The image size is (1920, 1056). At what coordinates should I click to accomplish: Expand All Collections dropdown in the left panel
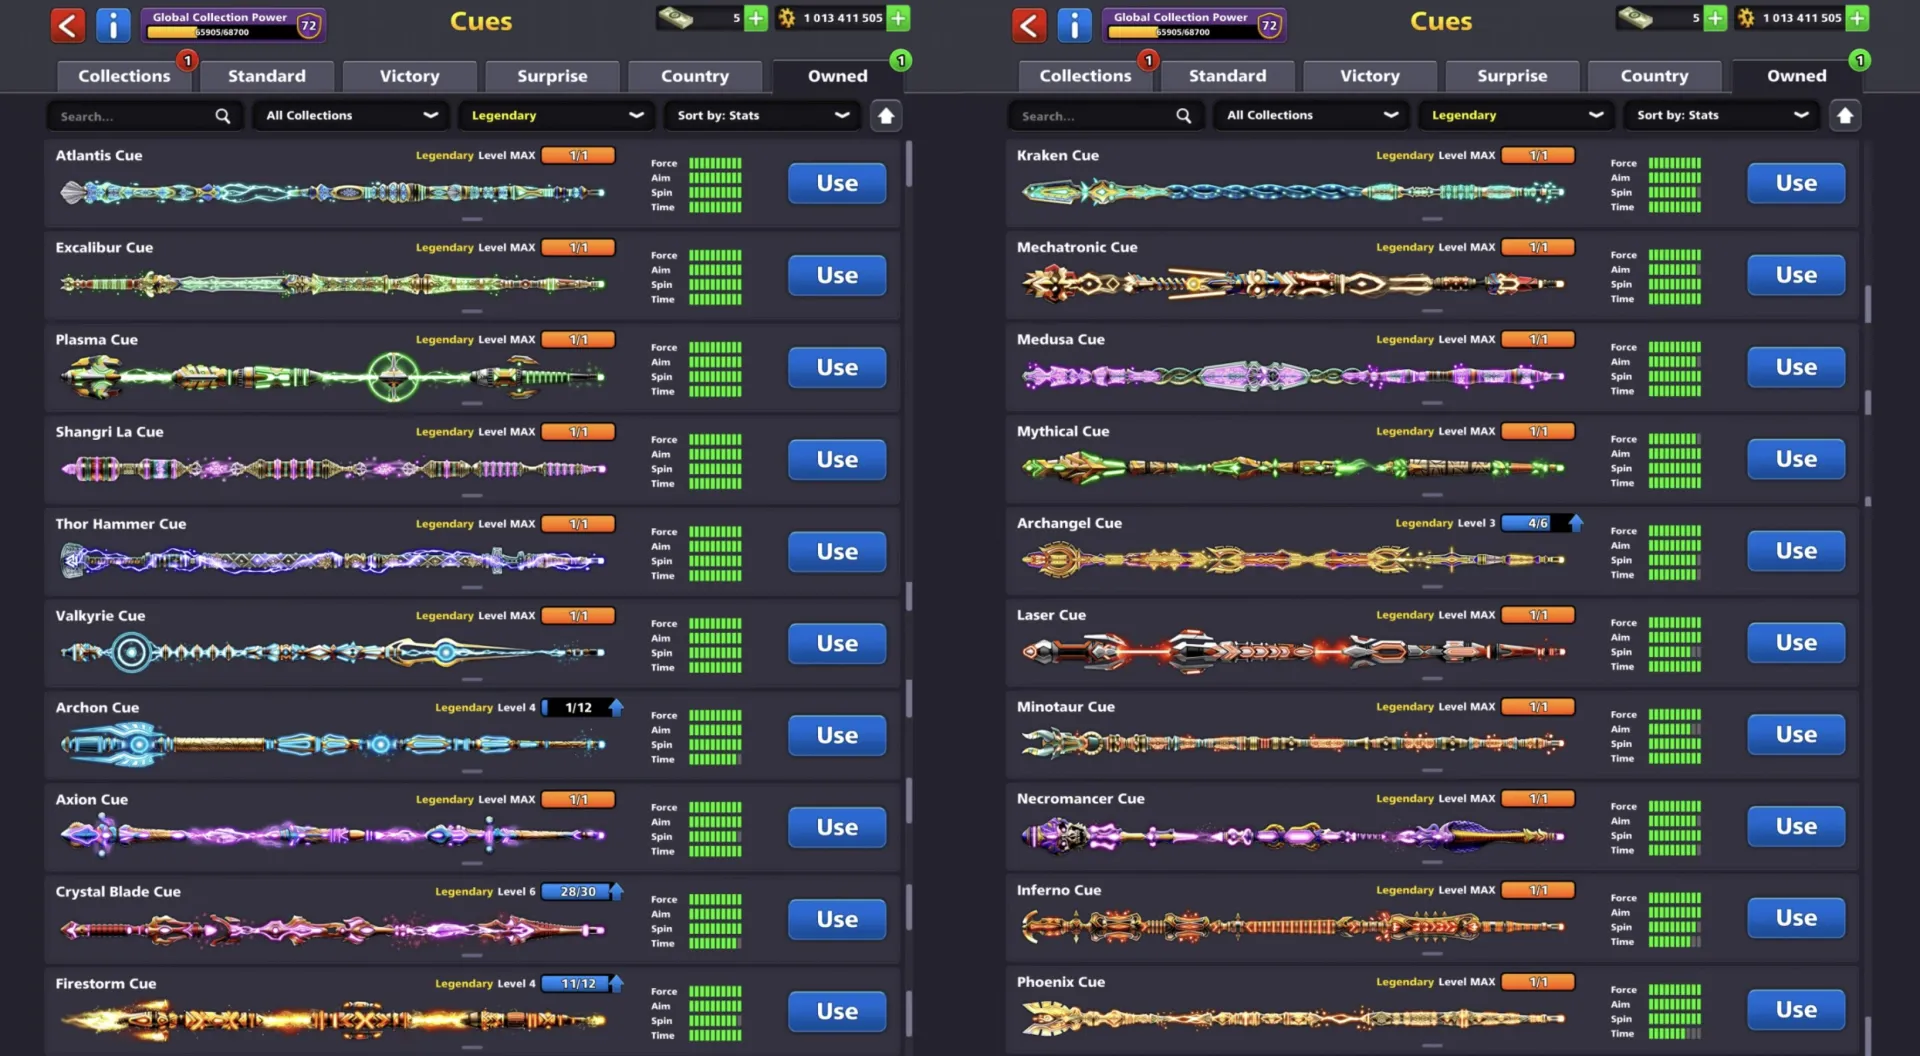coord(350,116)
